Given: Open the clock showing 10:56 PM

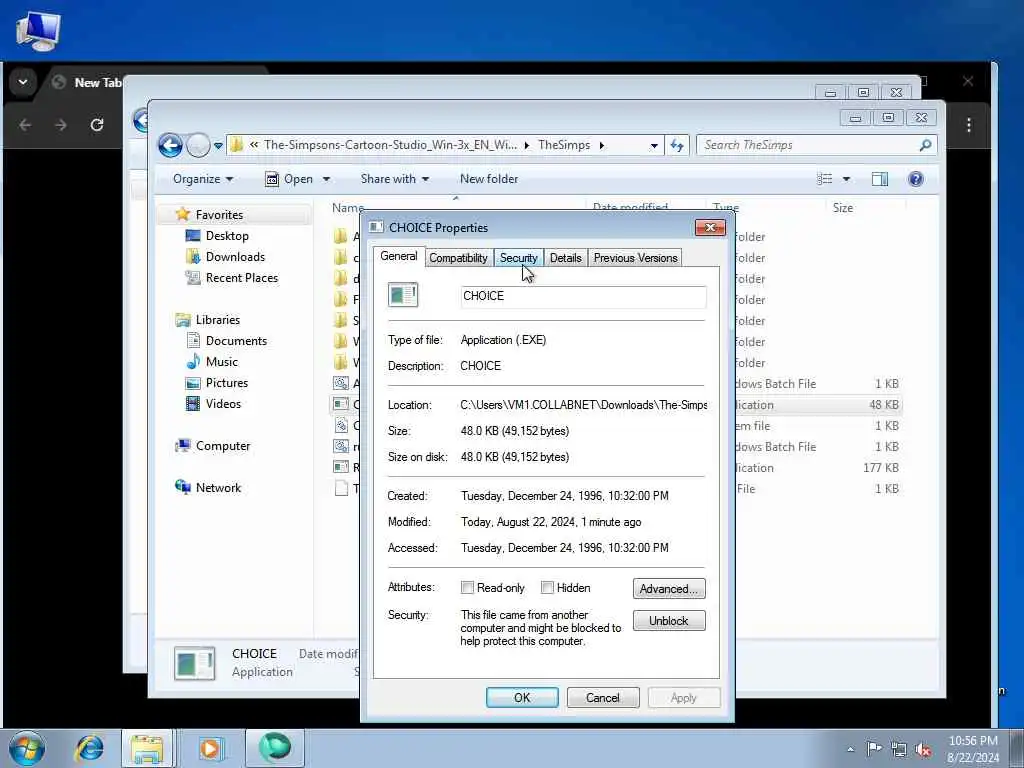Looking at the screenshot, I should tap(973, 749).
